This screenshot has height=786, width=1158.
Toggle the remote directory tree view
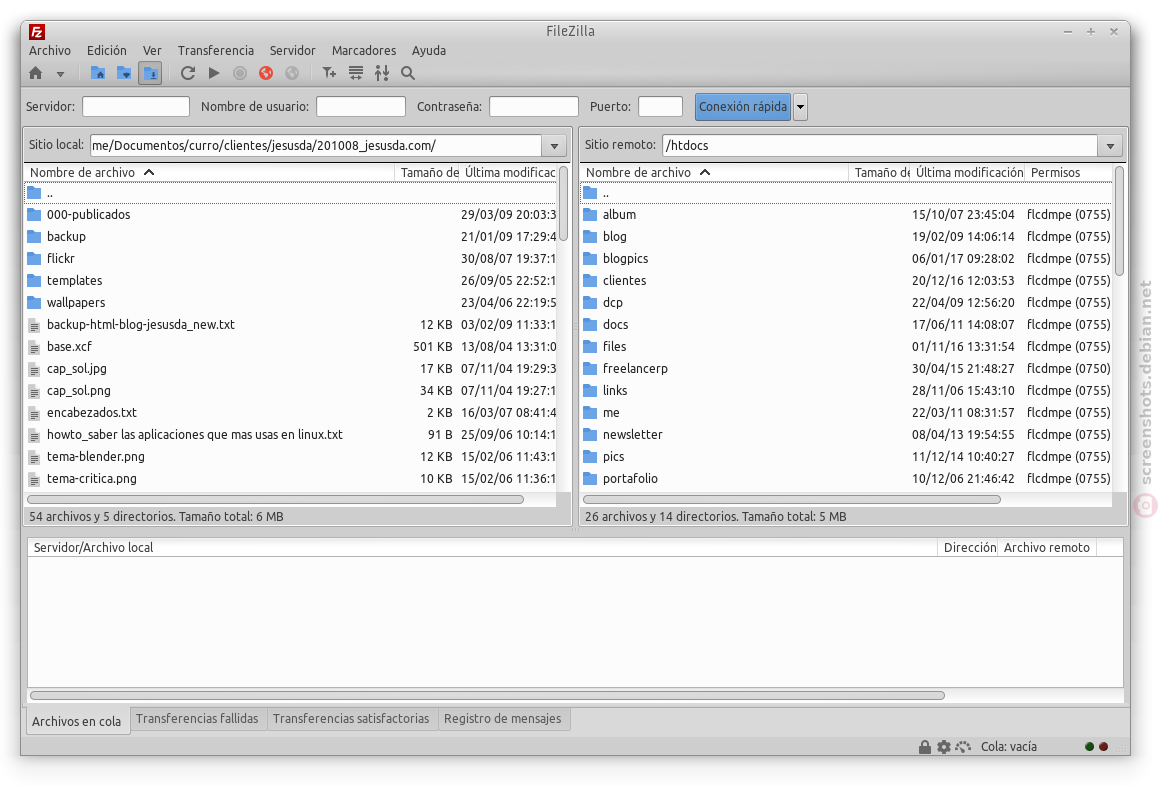point(124,73)
